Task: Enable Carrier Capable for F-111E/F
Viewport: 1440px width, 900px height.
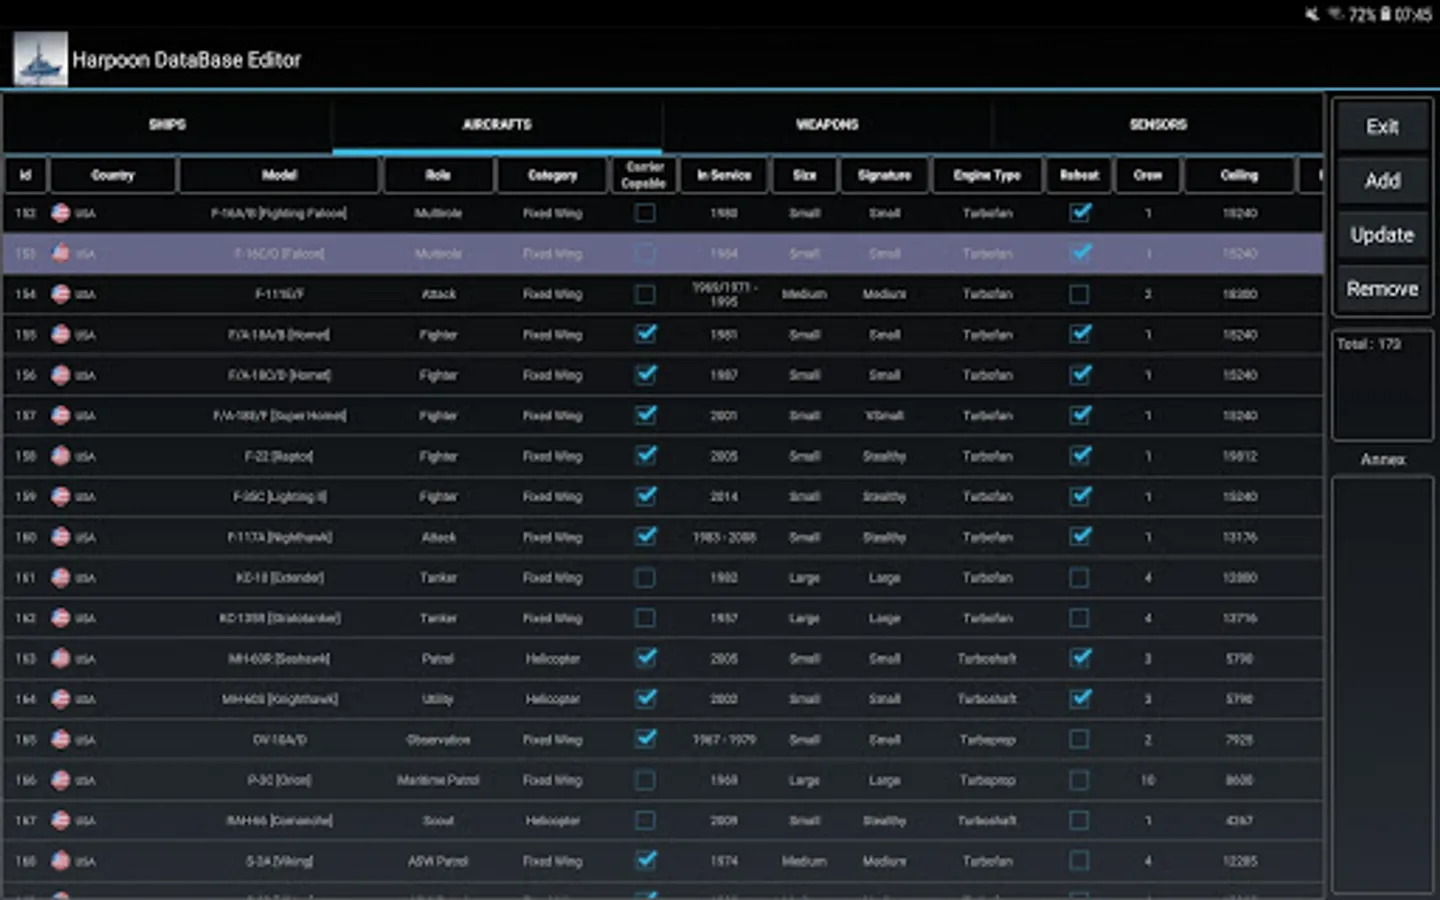Action: point(645,294)
